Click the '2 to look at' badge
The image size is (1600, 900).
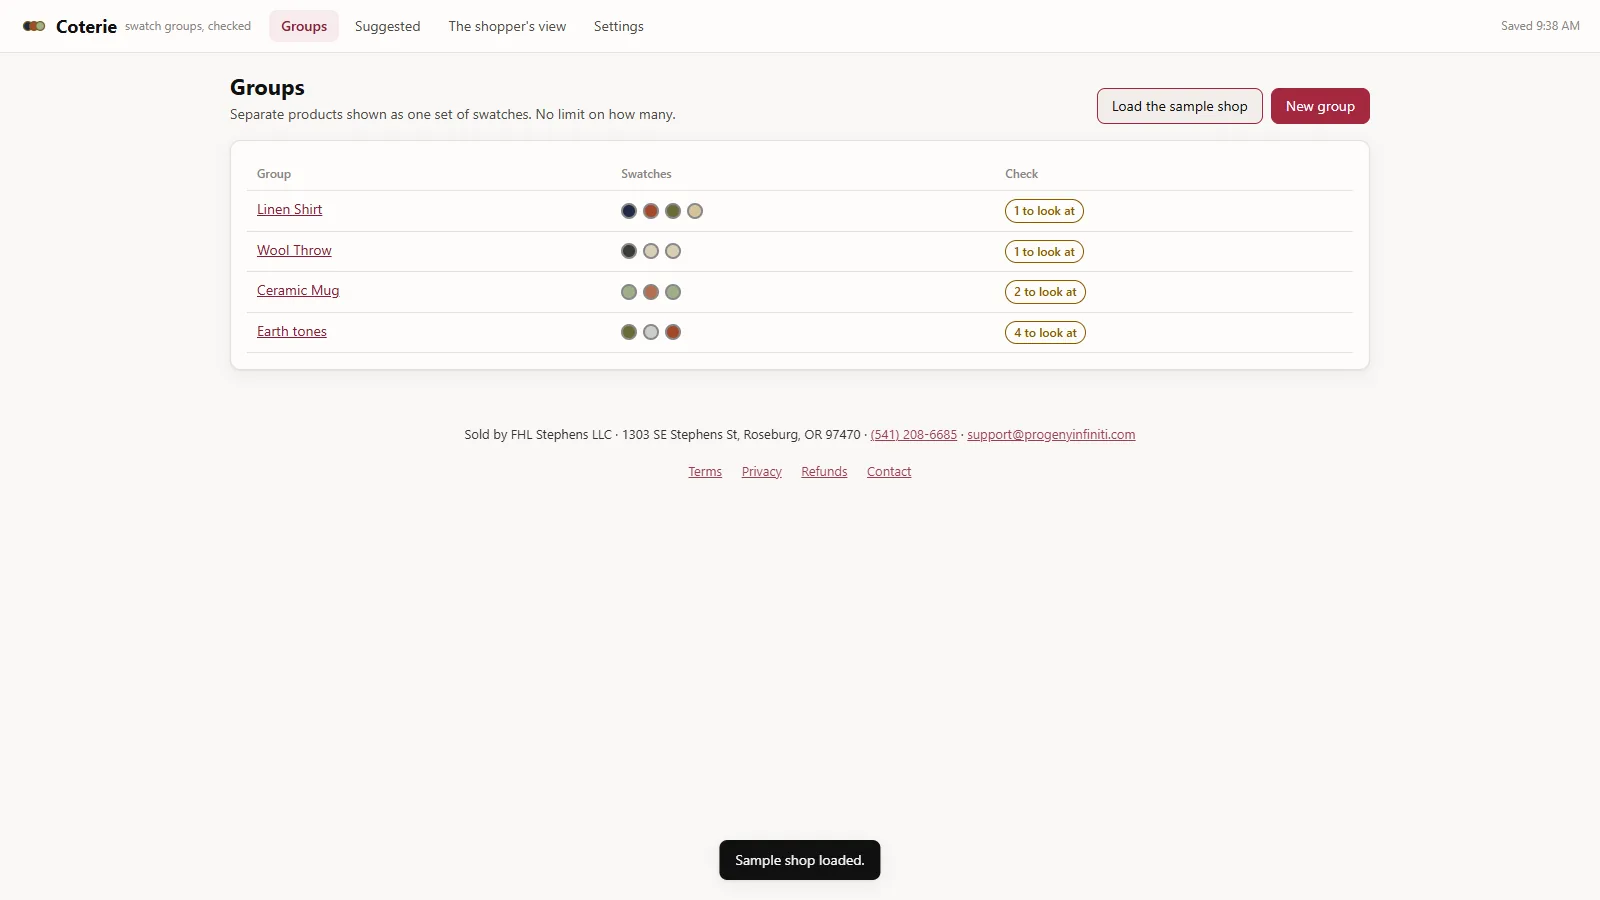(1045, 292)
